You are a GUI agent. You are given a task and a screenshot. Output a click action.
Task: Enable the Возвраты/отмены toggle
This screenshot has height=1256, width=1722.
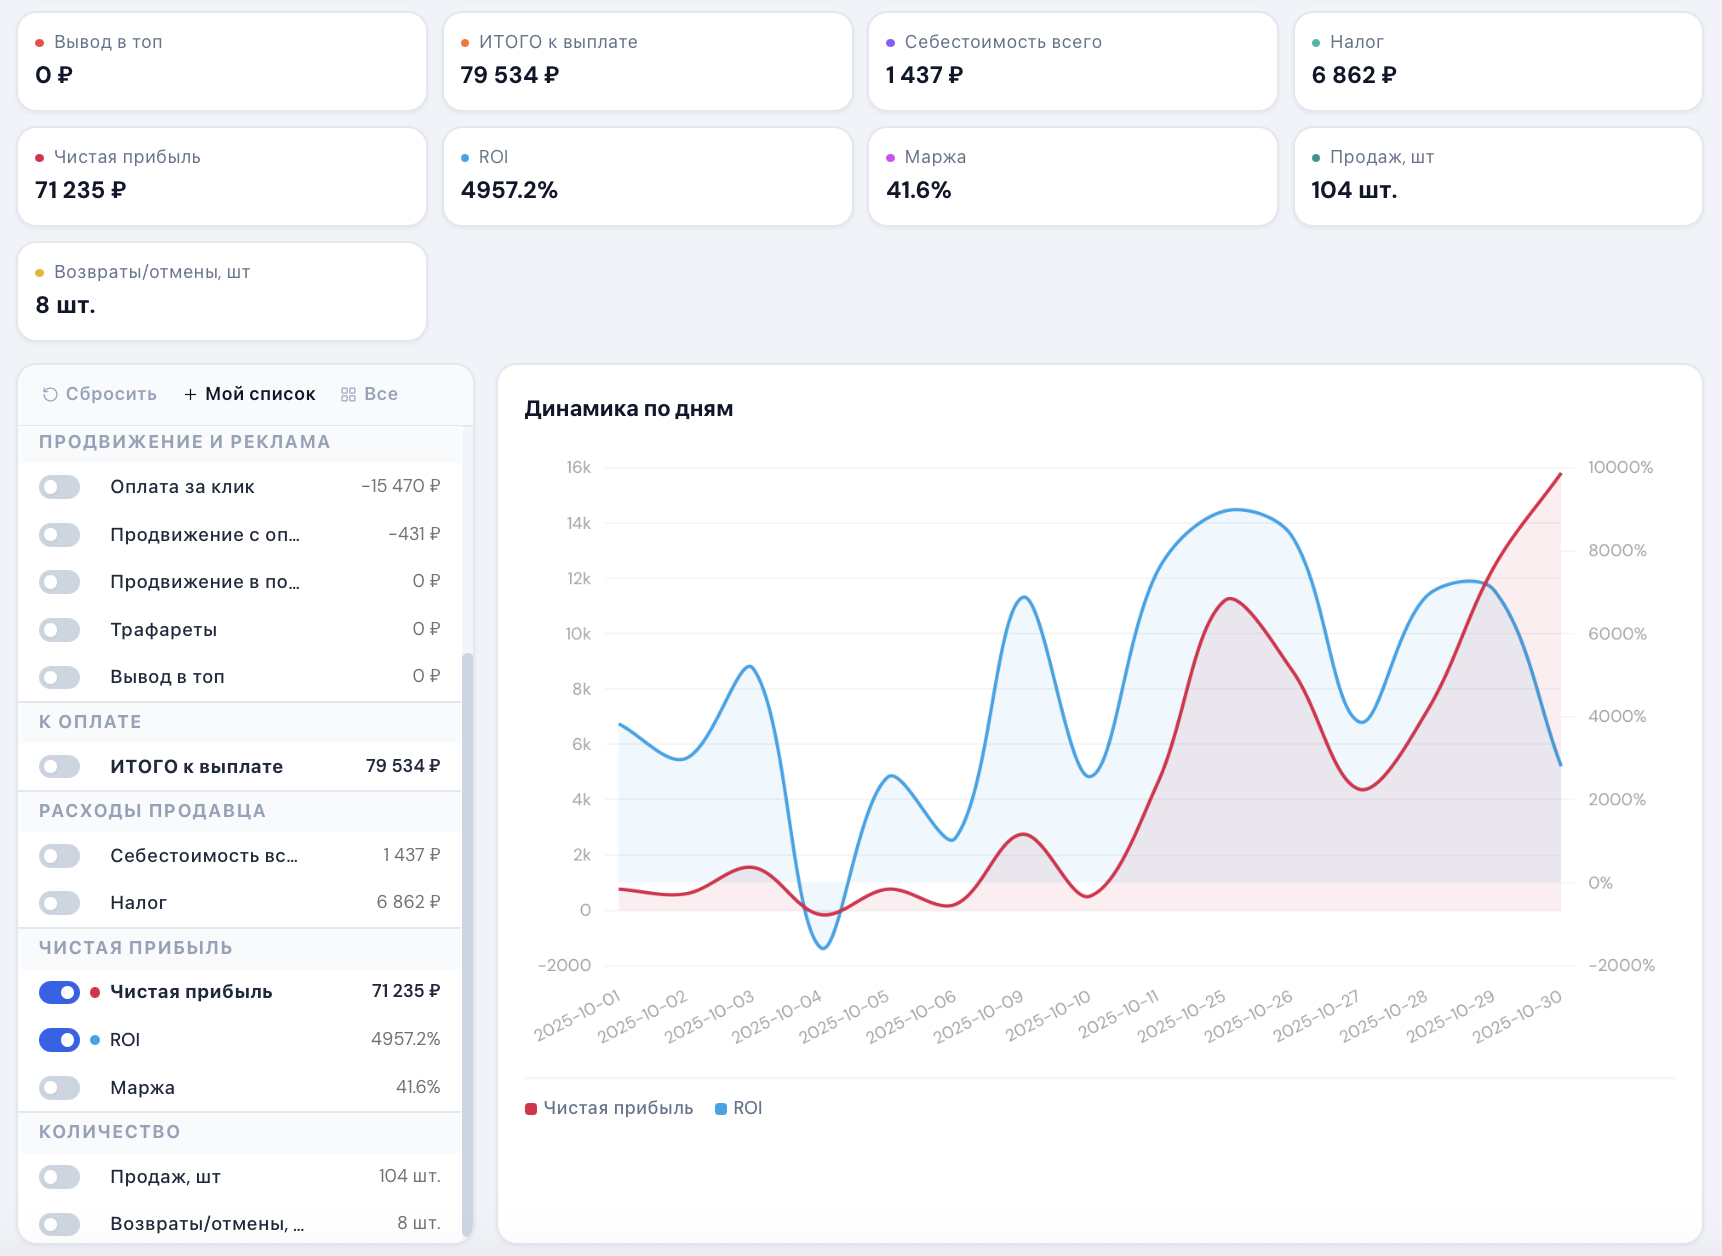tap(60, 1224)
